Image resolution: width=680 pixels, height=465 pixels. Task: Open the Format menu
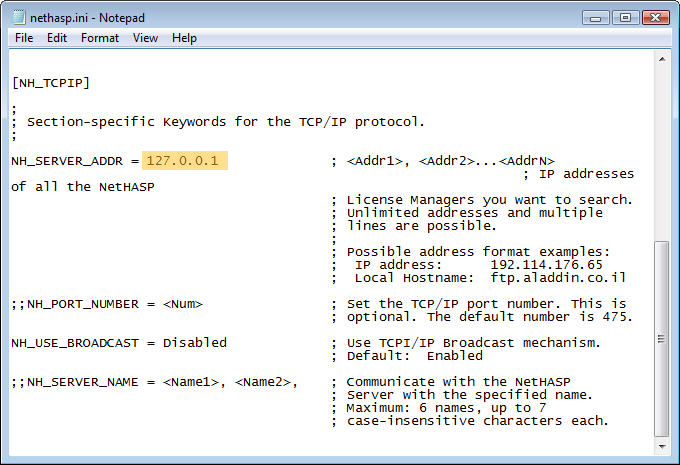100,38
